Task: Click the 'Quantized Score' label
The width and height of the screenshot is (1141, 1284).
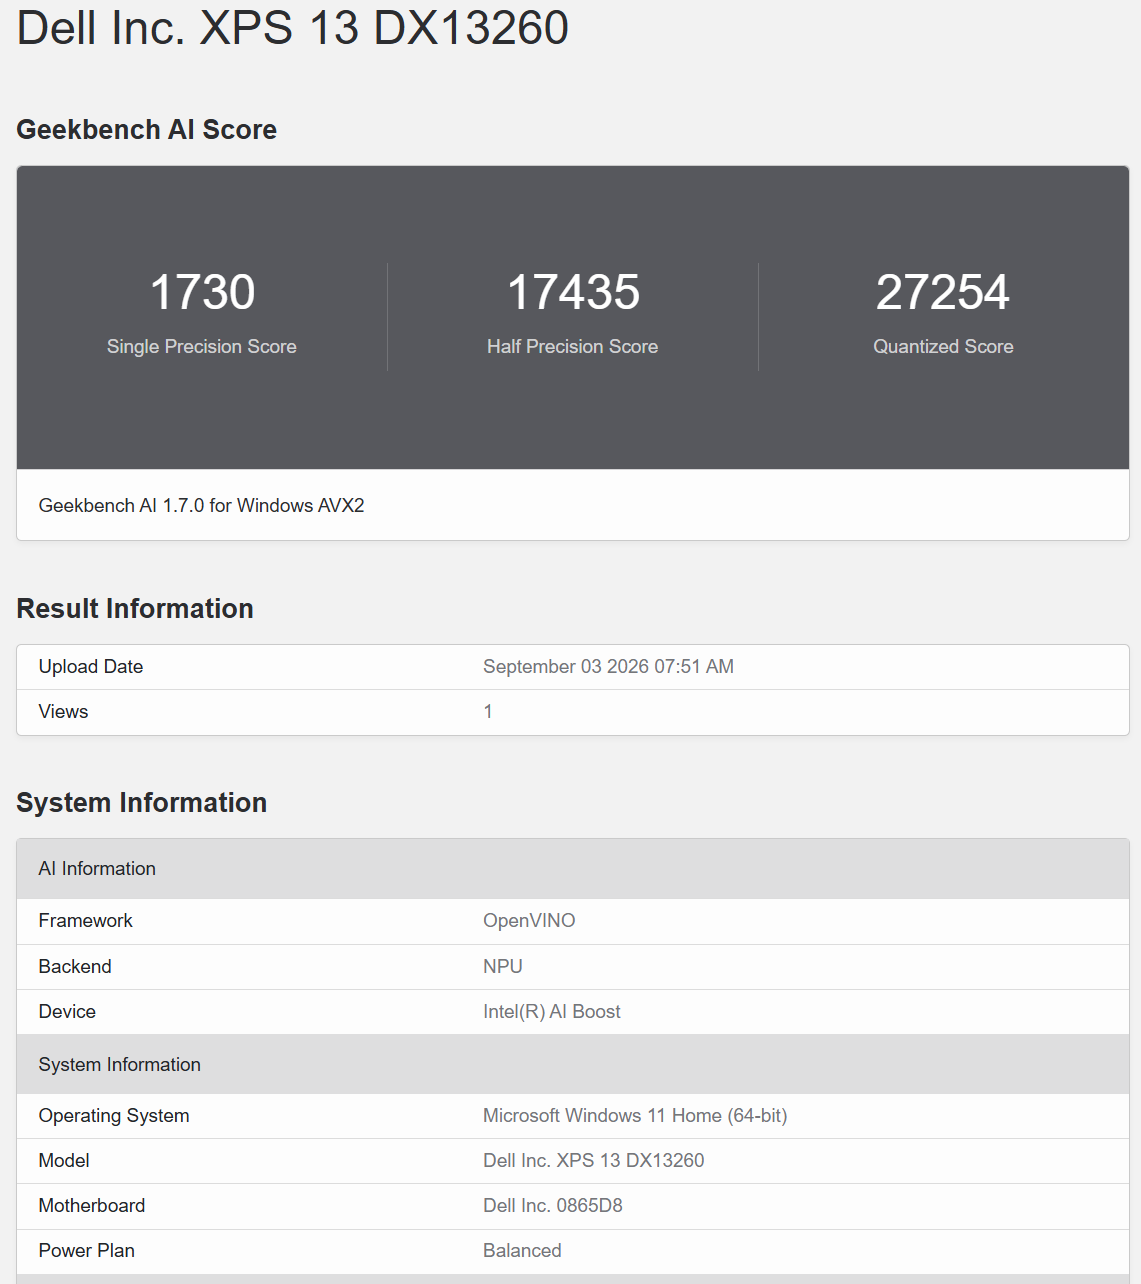Action: (x=943, y=346)
